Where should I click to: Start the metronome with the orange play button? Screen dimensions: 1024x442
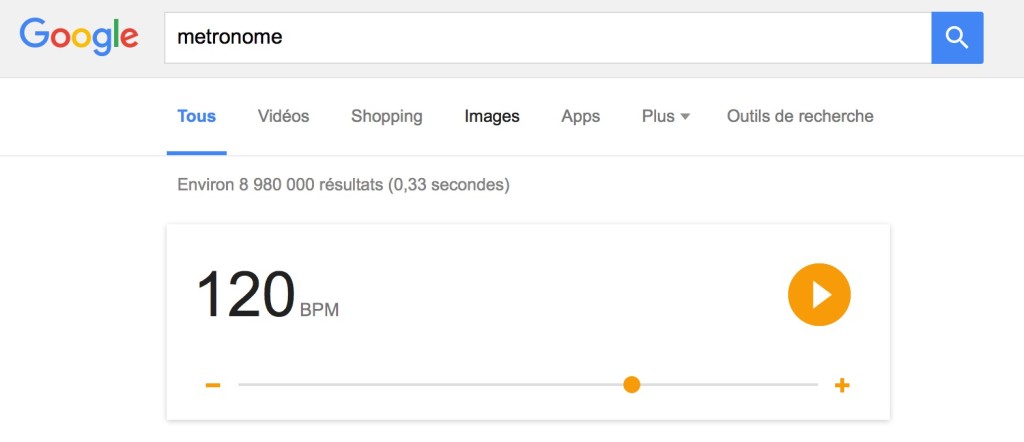pyautogui.click(x=819, y=294)
